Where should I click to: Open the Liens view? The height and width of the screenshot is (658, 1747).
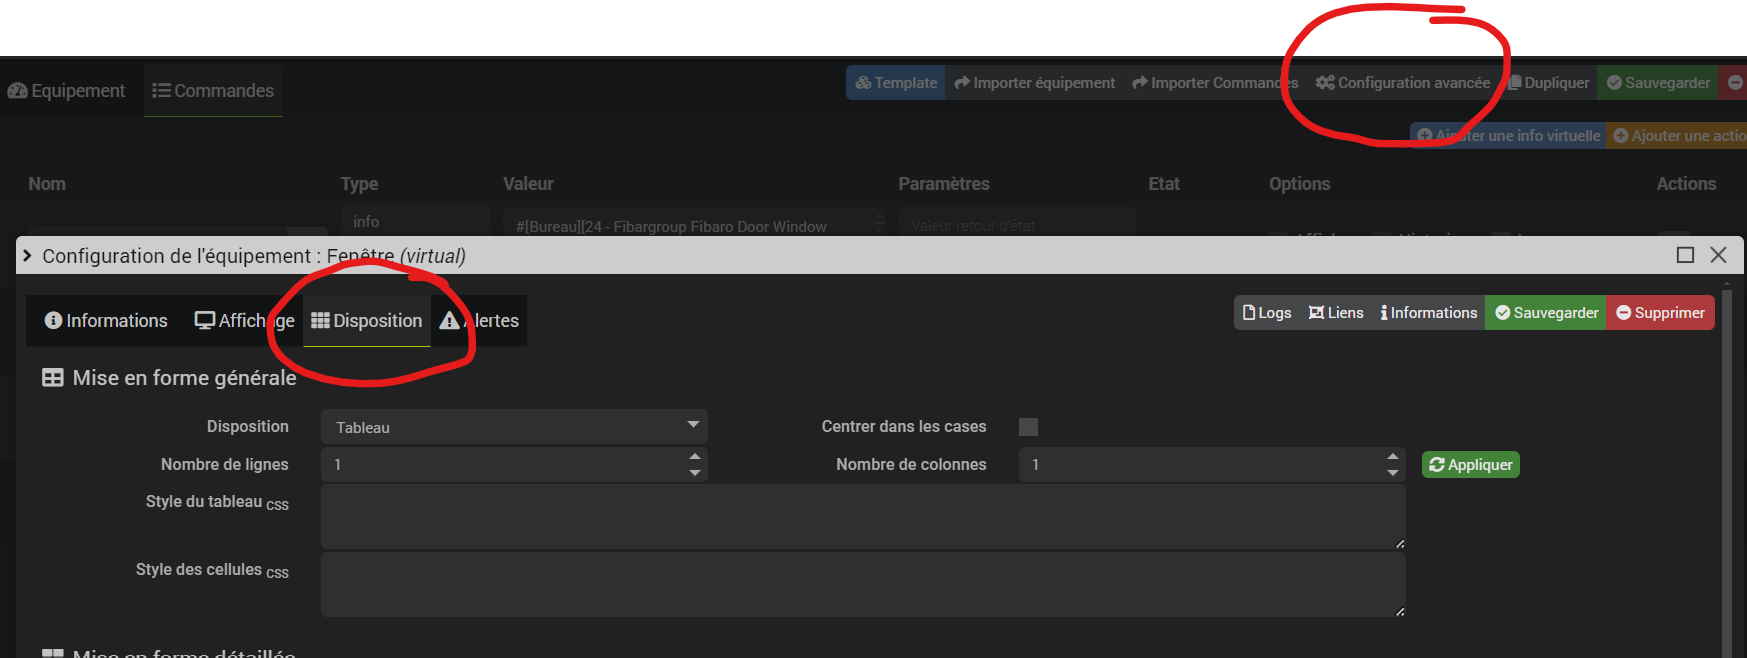tap(1336, 313)
